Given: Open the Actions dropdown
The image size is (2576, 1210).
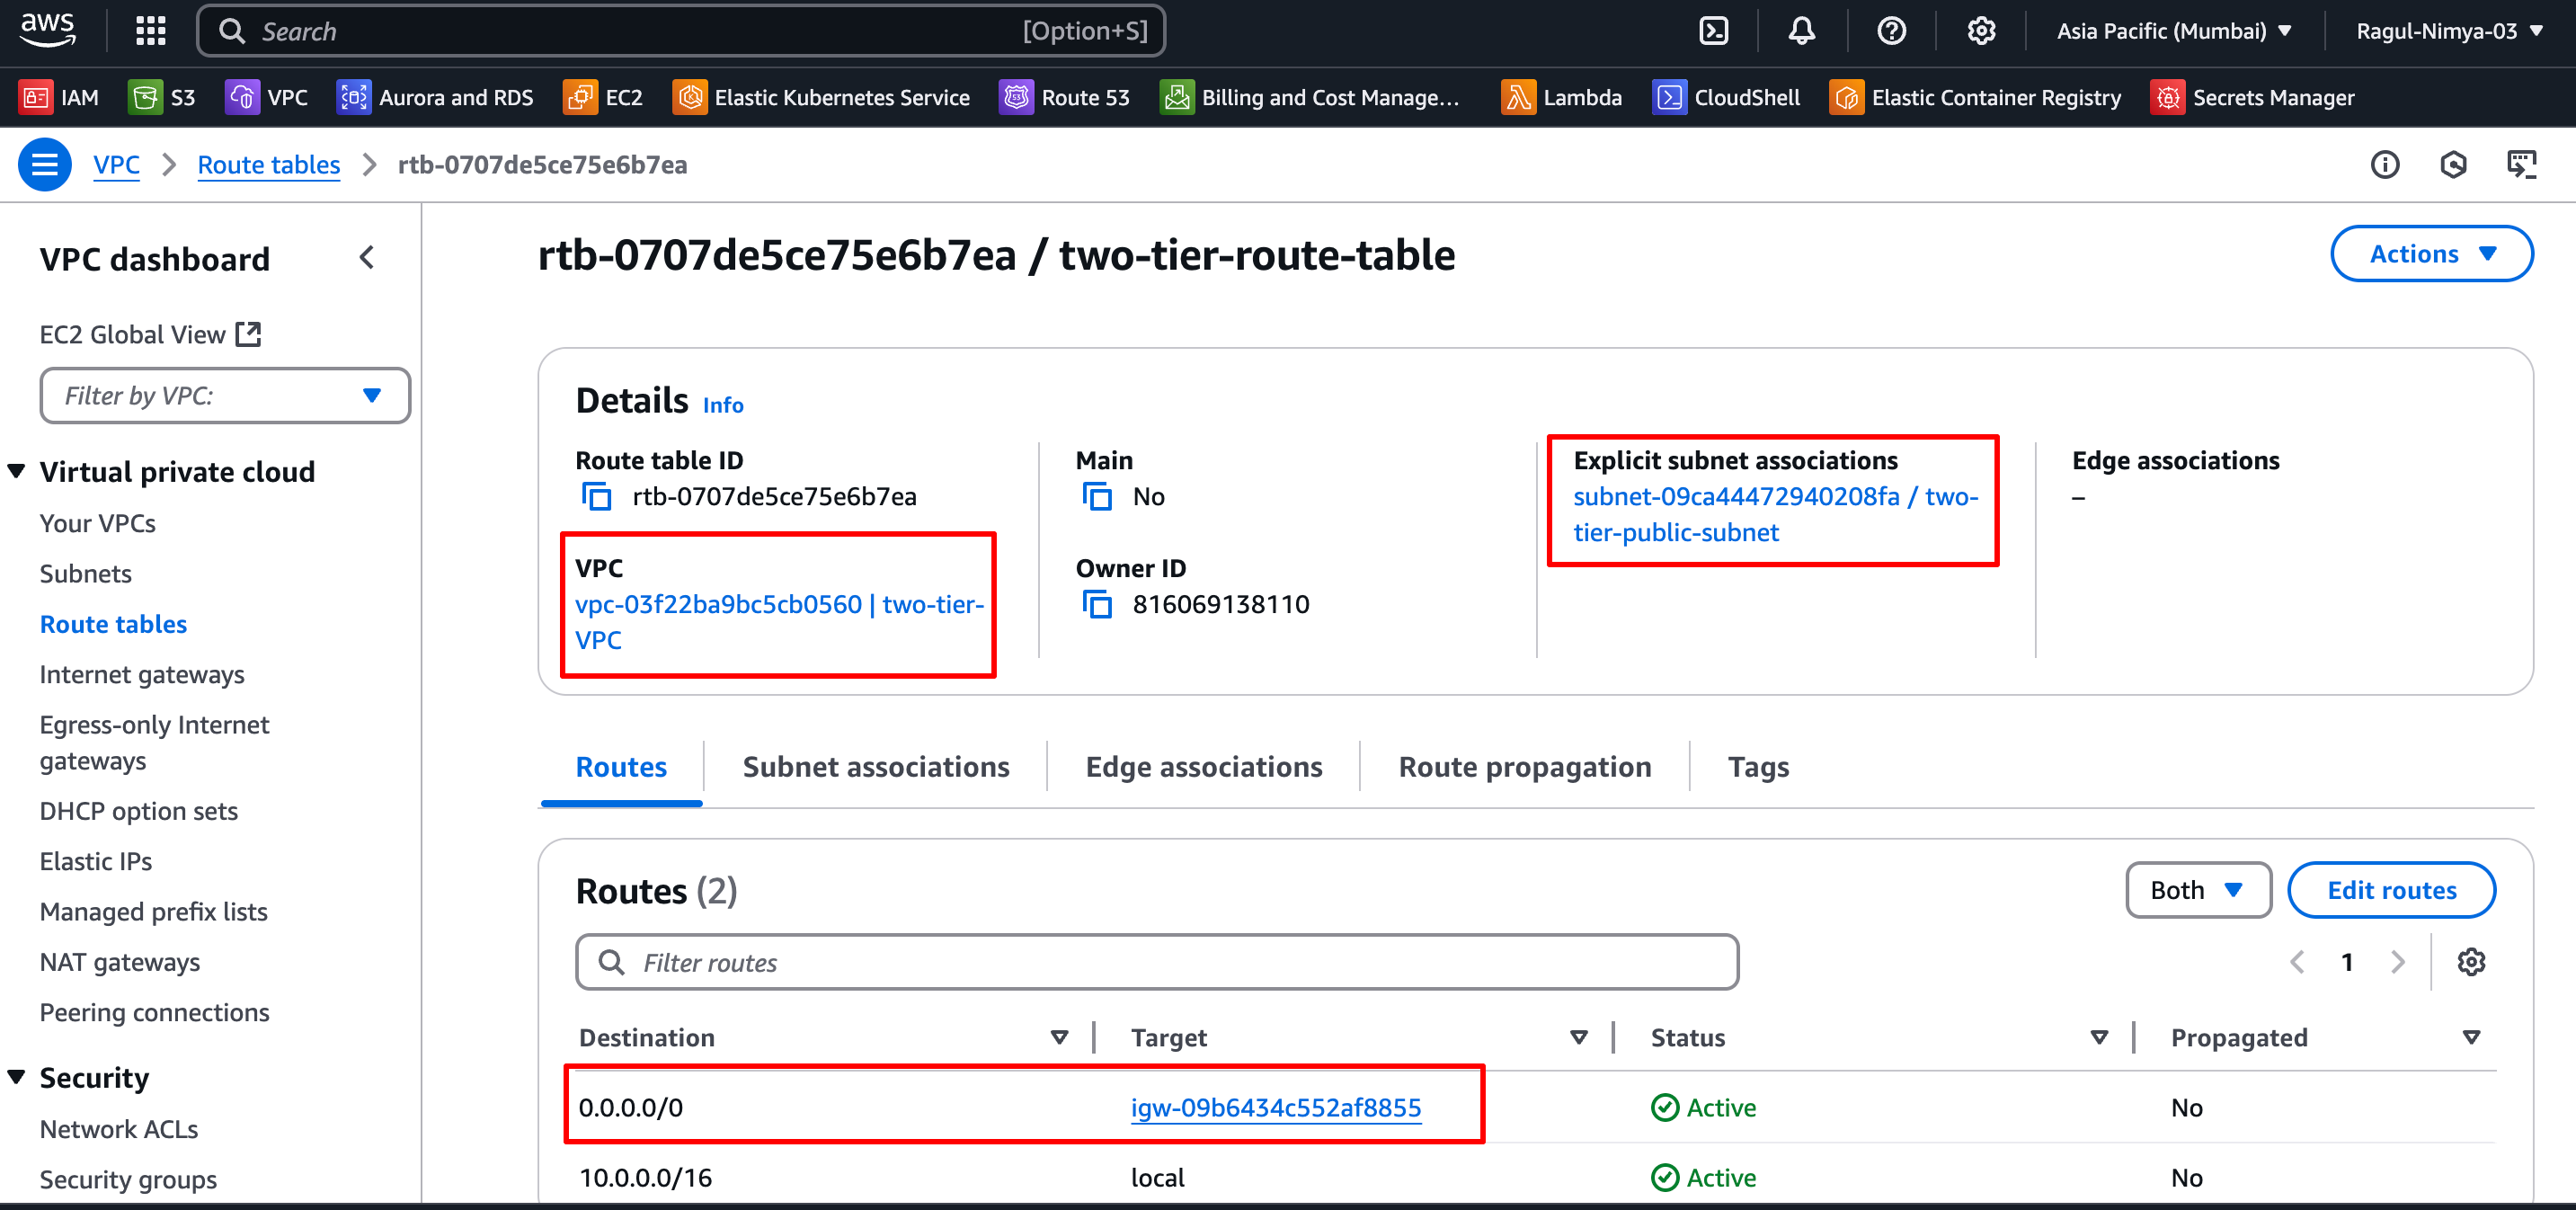Looking at the screenshot, I should (x=2431, y=254).
